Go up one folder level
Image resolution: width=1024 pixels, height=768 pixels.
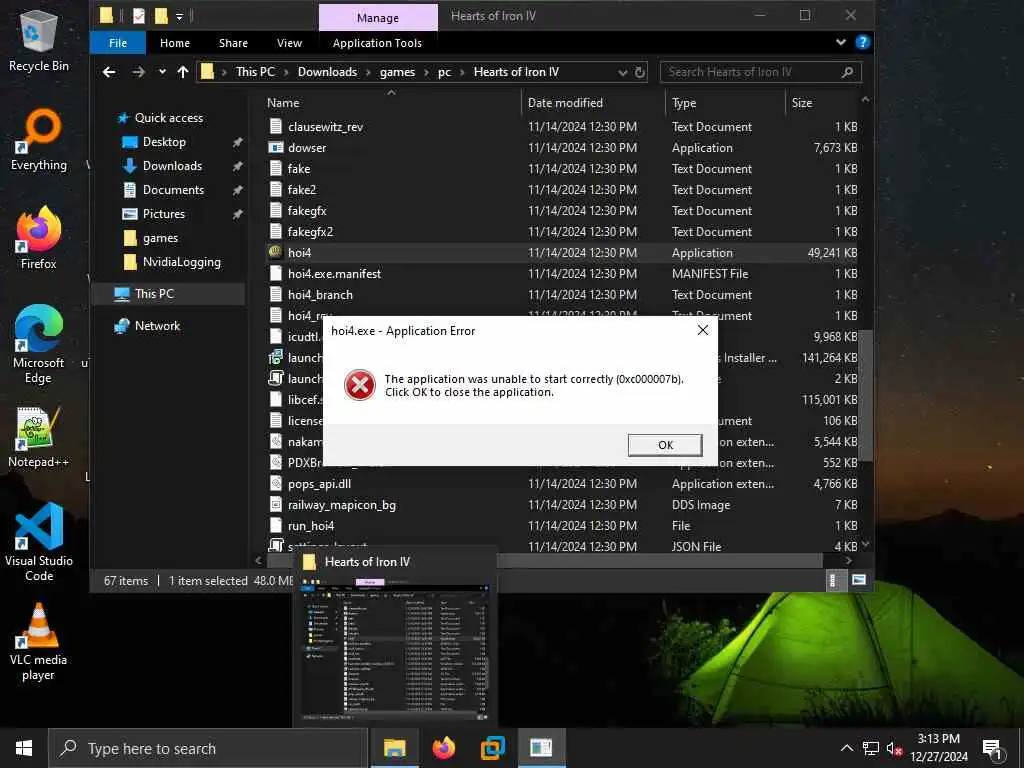click(x=183, y=72)
